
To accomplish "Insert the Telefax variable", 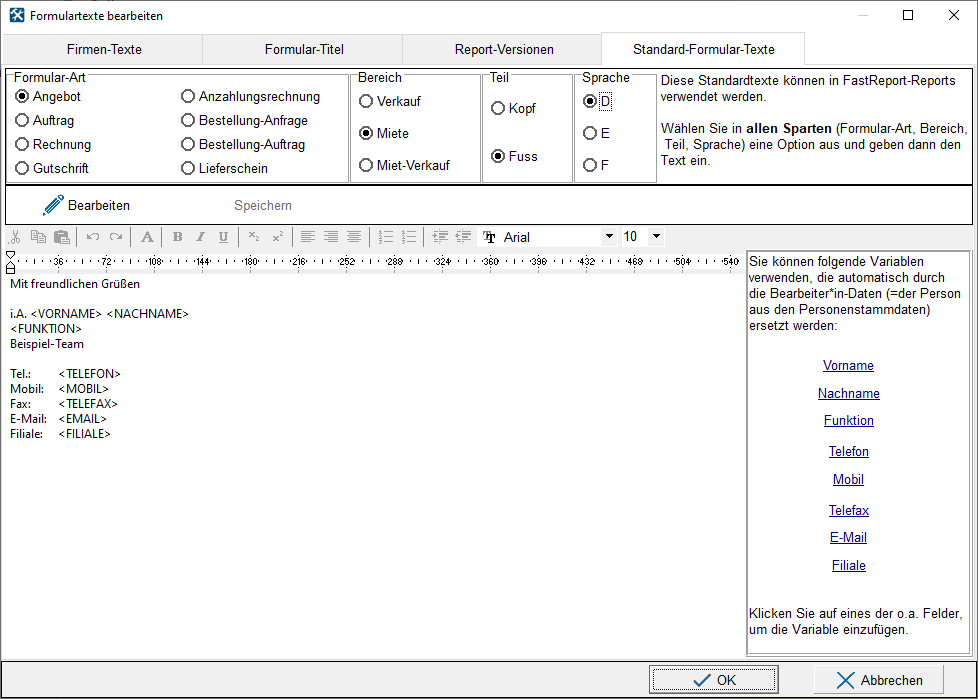I will point(848,511).
